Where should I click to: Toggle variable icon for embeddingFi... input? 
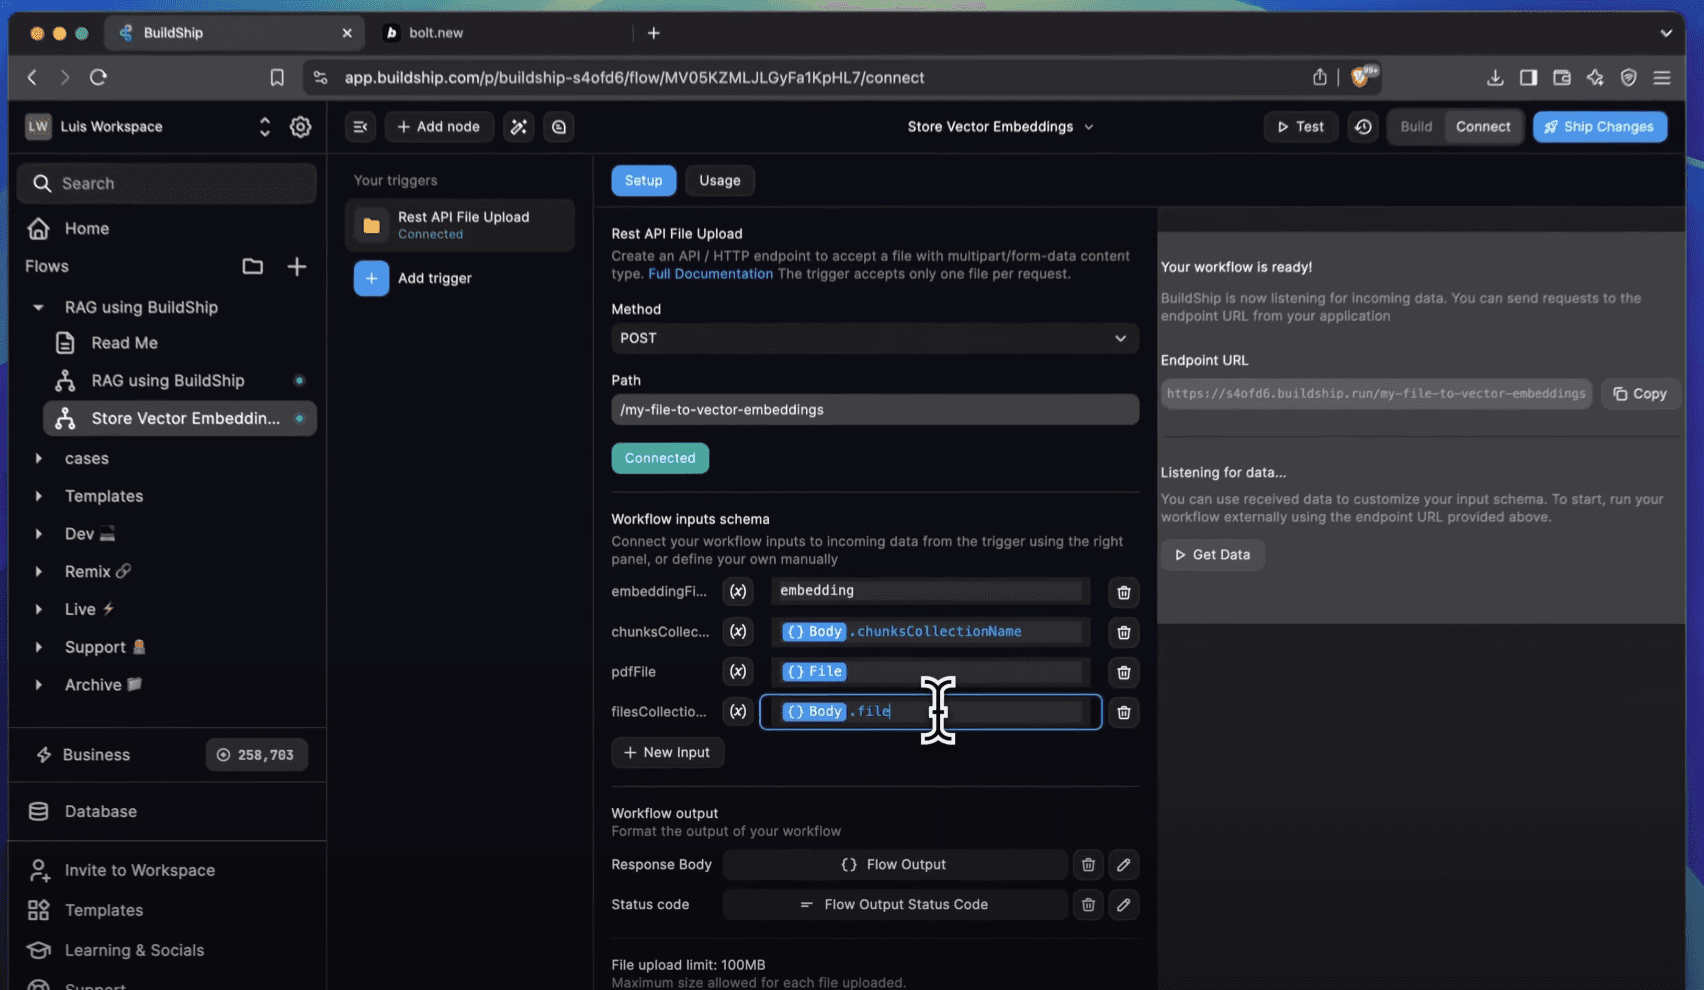(738, 592)
